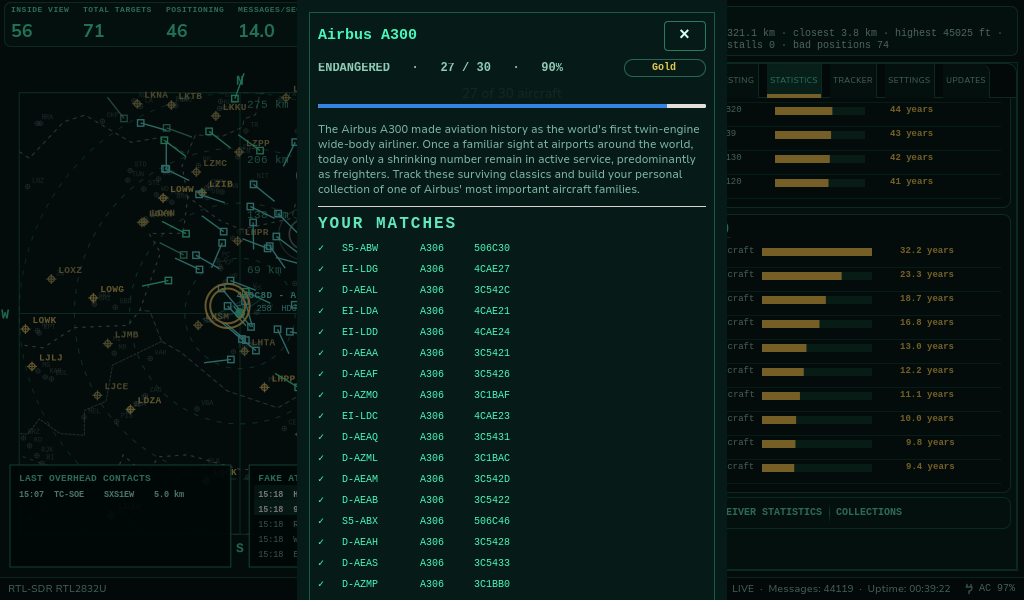Click the LDZA airport marker on map
1024x600 pixels.
131,409
